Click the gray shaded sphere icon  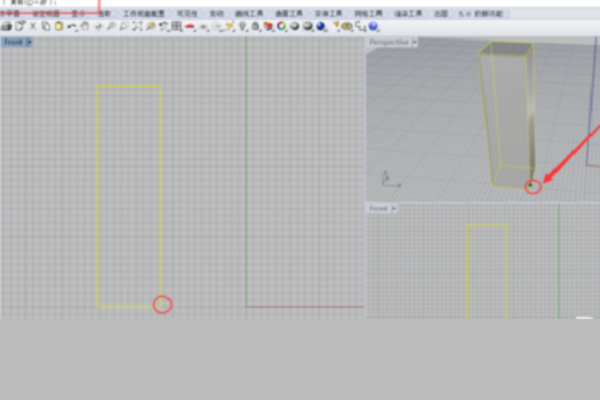295,26
